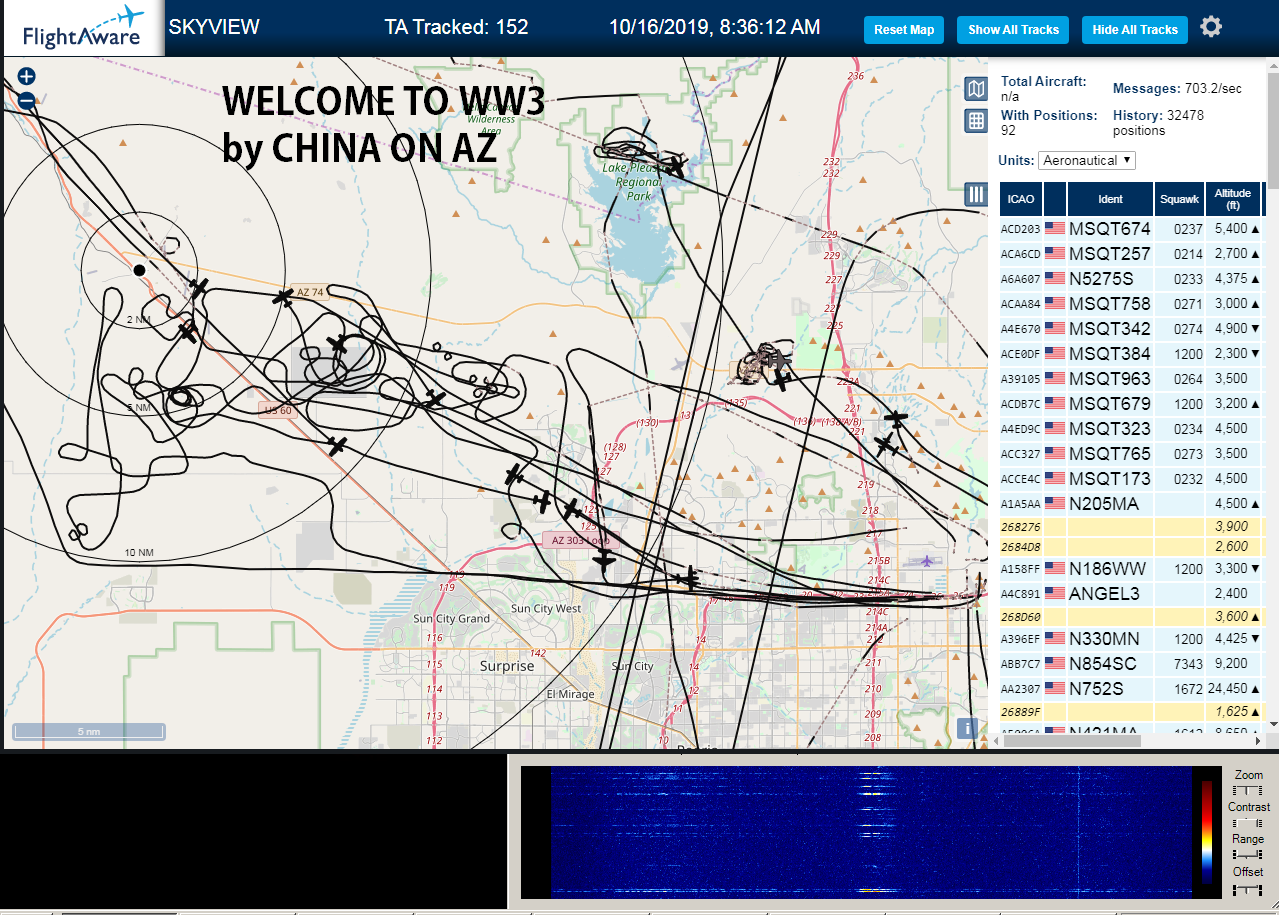Click Hide All Tracks button
Image resolution: width=1279 pixels, height=915 pixels.
click(1135, 30)
